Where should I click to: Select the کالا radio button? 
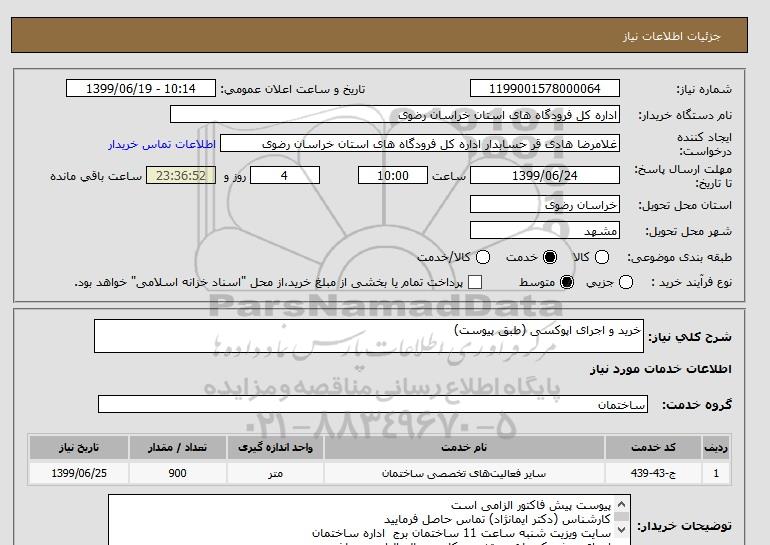coord(602,257)
